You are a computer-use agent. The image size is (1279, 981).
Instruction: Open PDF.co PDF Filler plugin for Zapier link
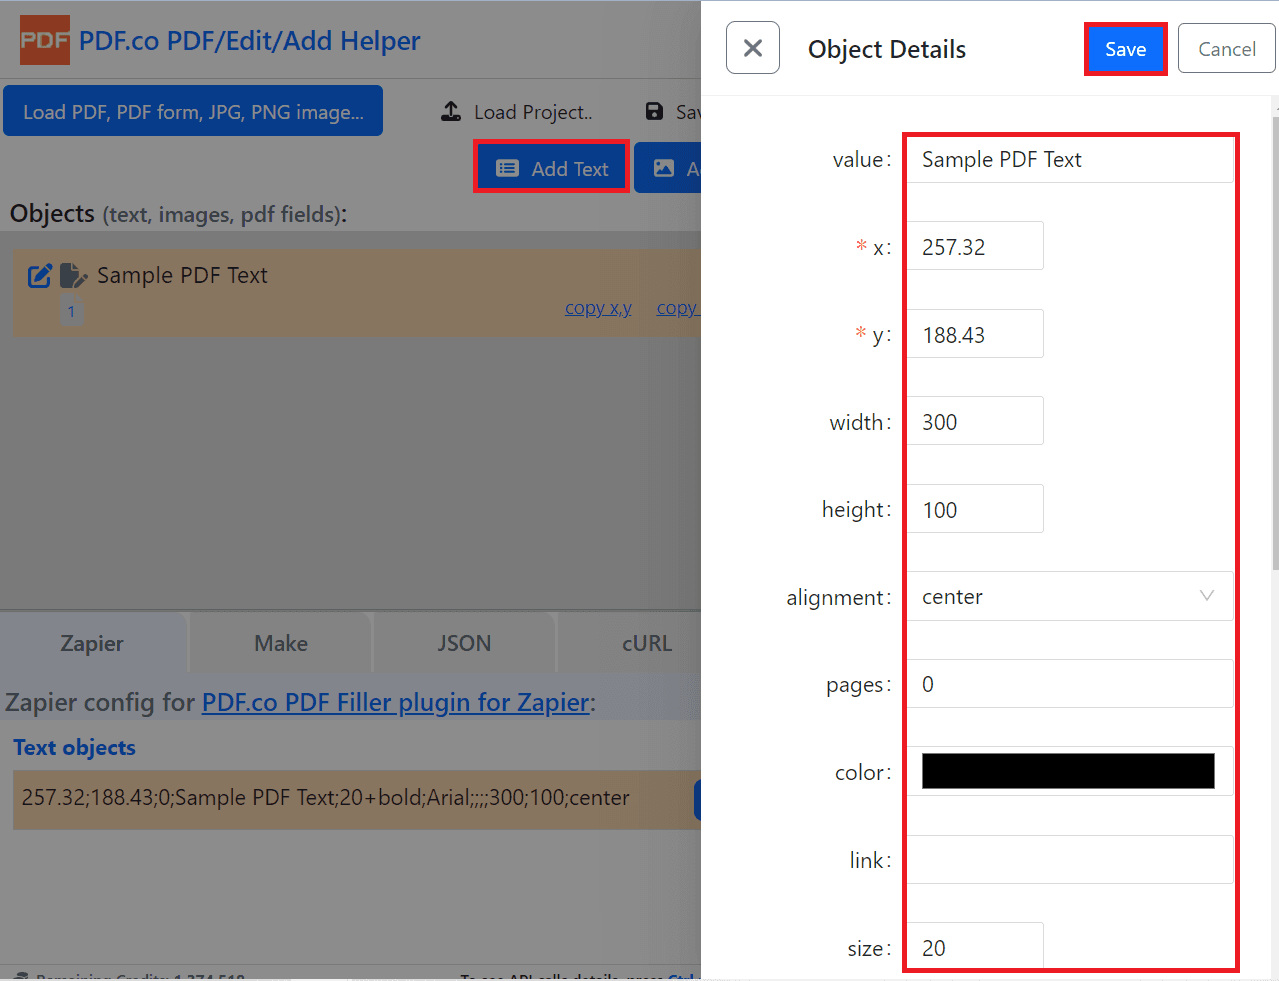(396, 702)
